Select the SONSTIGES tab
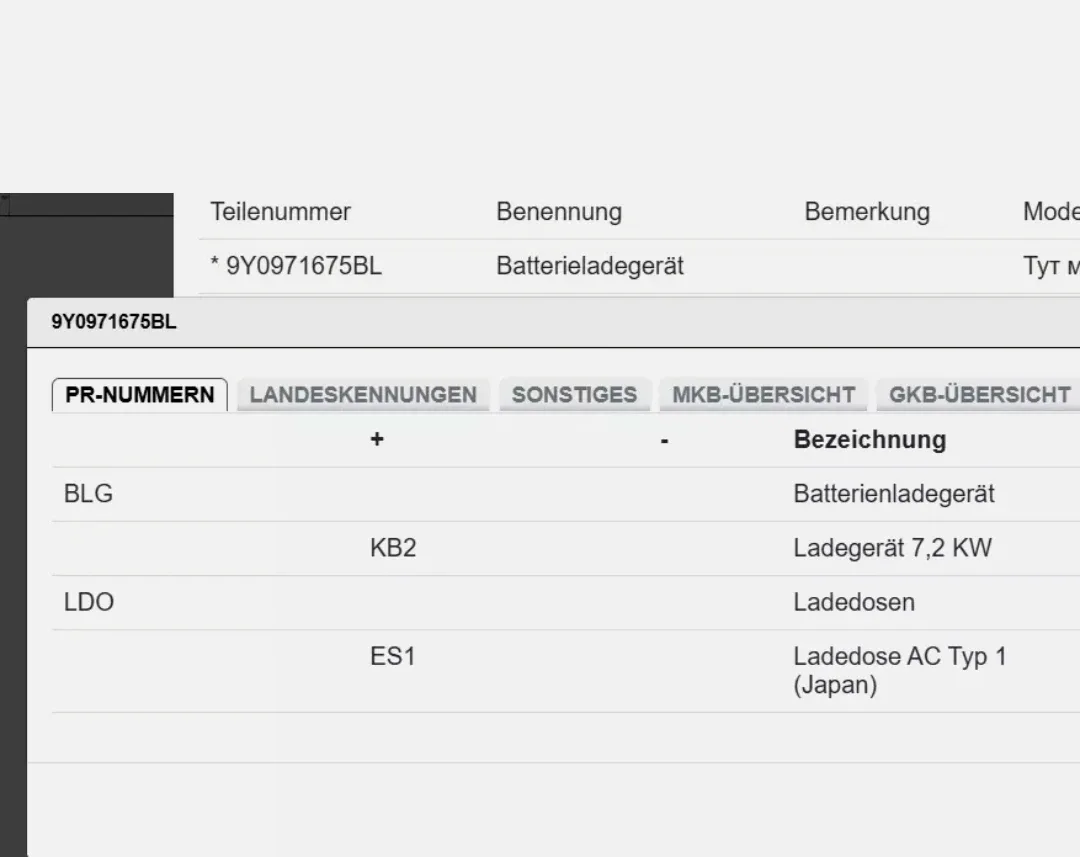The width and height of the screenshot is (1080, 857). click(x=575, y=394)
